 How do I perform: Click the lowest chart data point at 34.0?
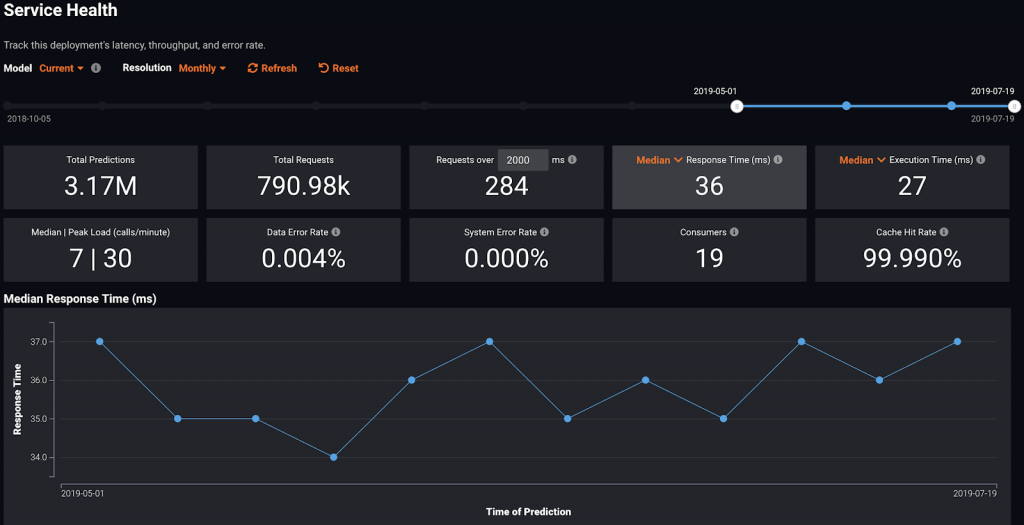click(x=333, y=457)
